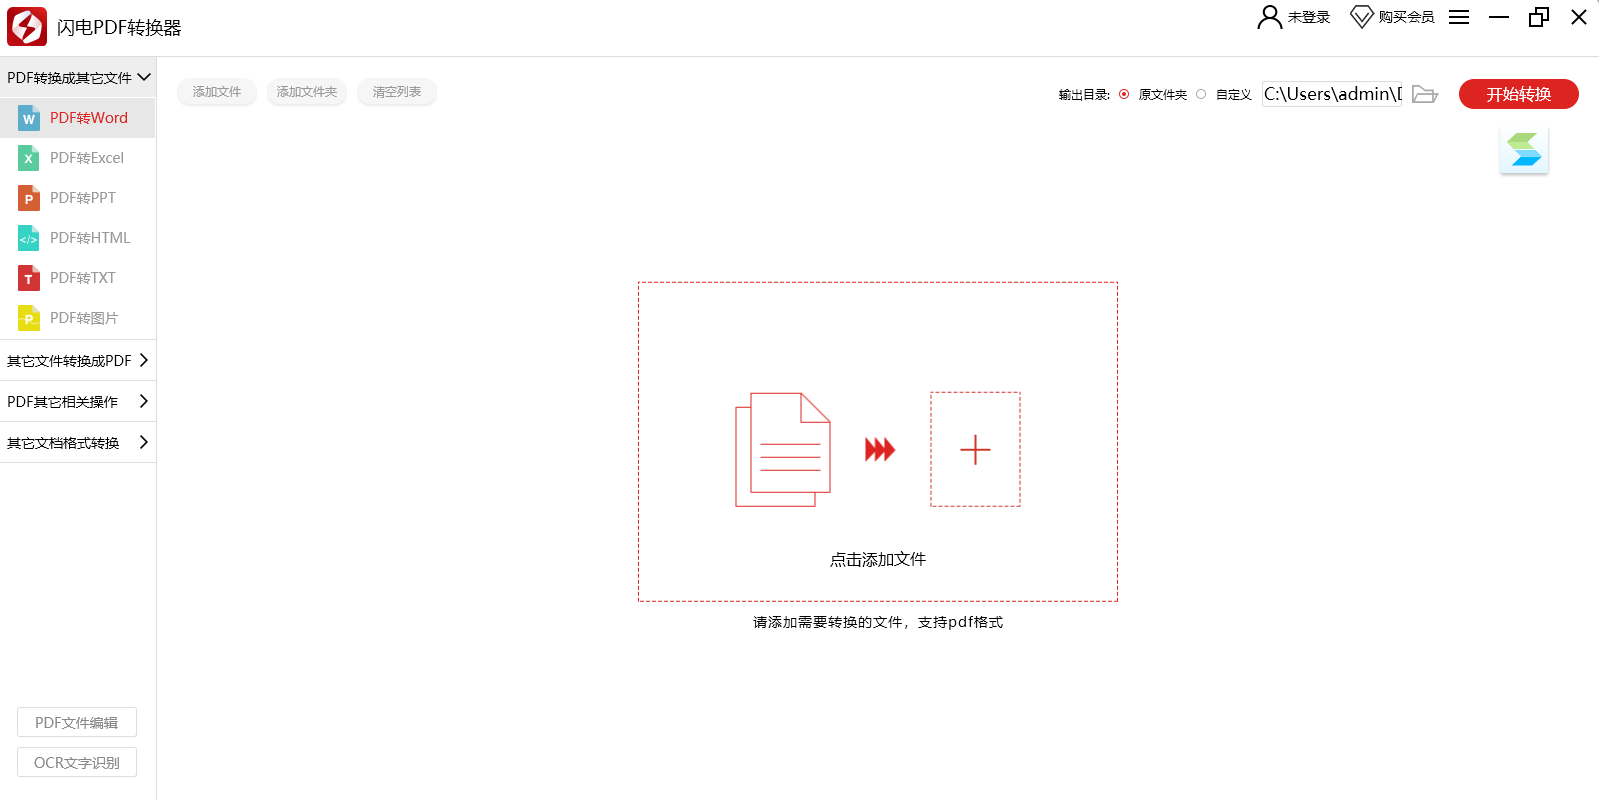The height and width of the screenshot is (800, 1599).
Task: Restore down the converter window
Action: [1539, 17]
